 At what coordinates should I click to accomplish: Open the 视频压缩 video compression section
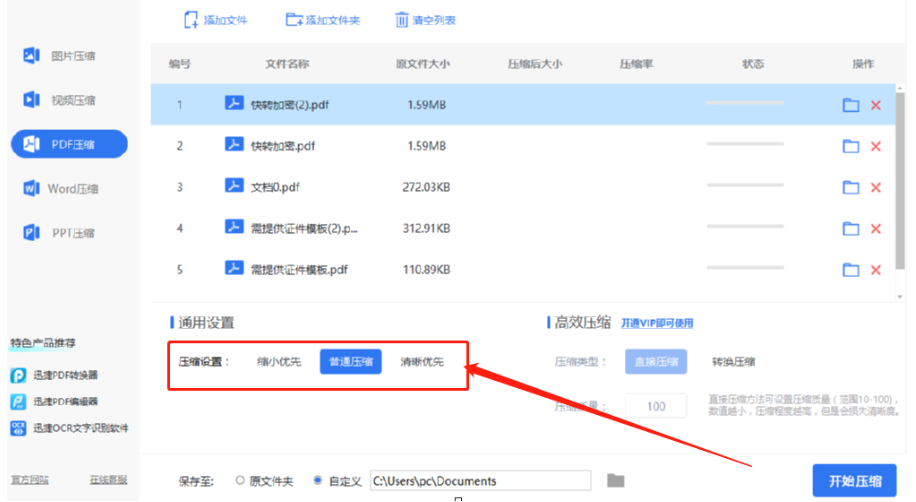60,100
